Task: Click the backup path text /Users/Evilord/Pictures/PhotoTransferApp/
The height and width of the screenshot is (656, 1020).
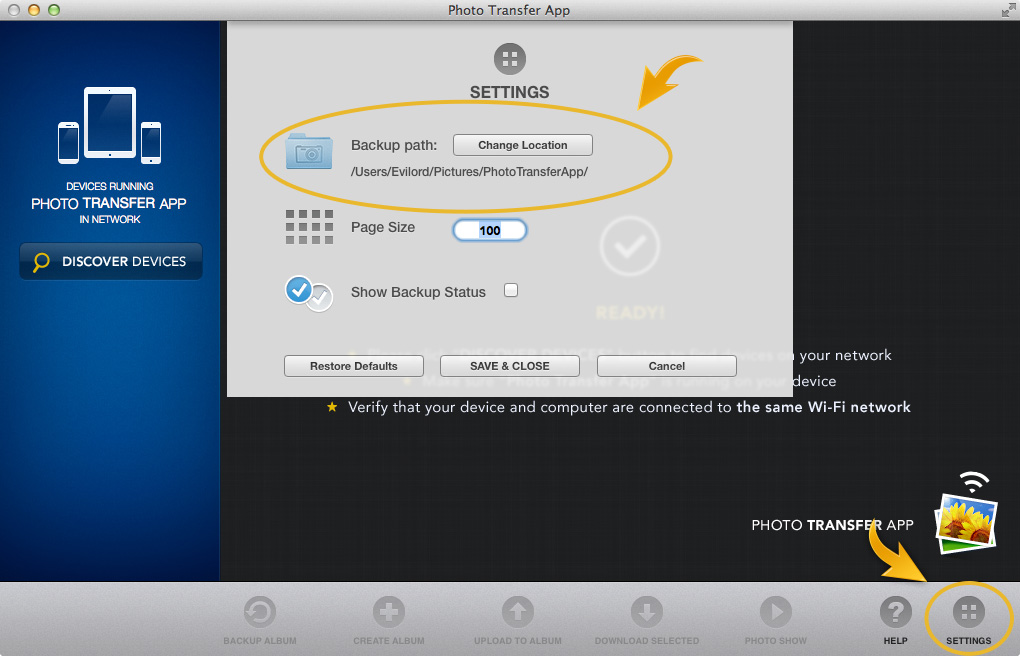Action: (469, 172)
